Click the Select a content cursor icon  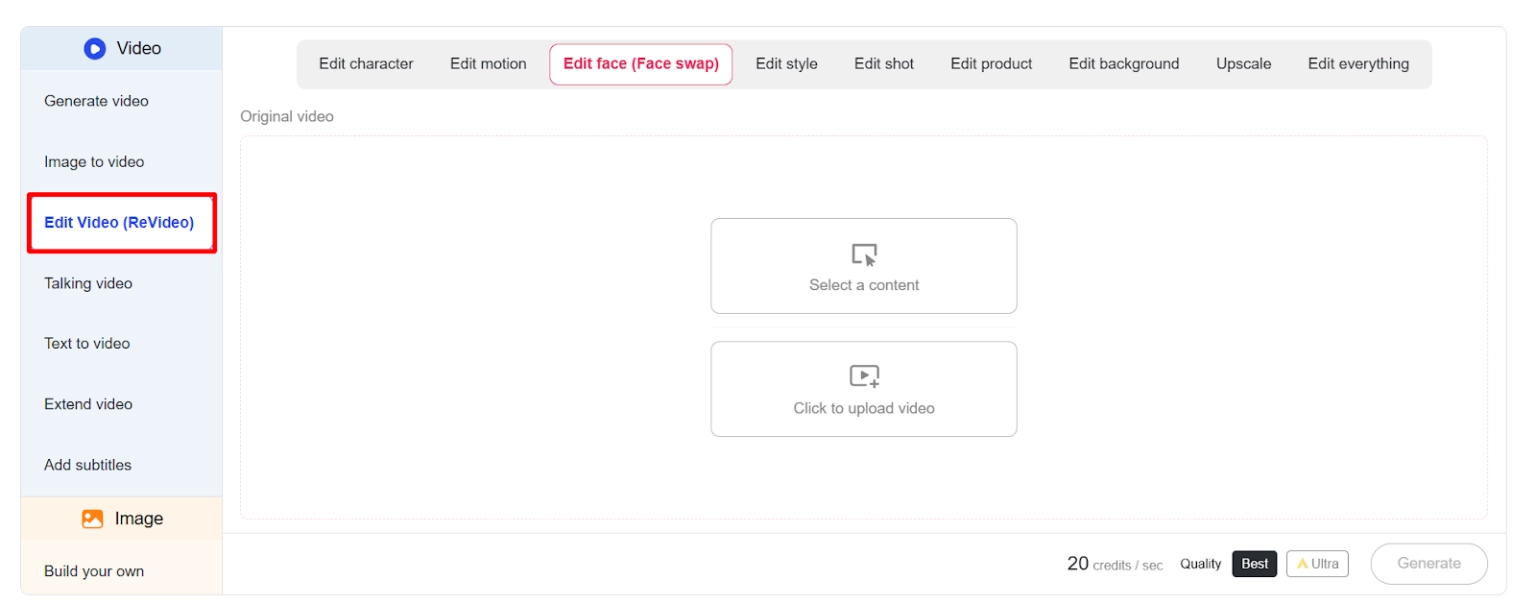click(864, 255)
